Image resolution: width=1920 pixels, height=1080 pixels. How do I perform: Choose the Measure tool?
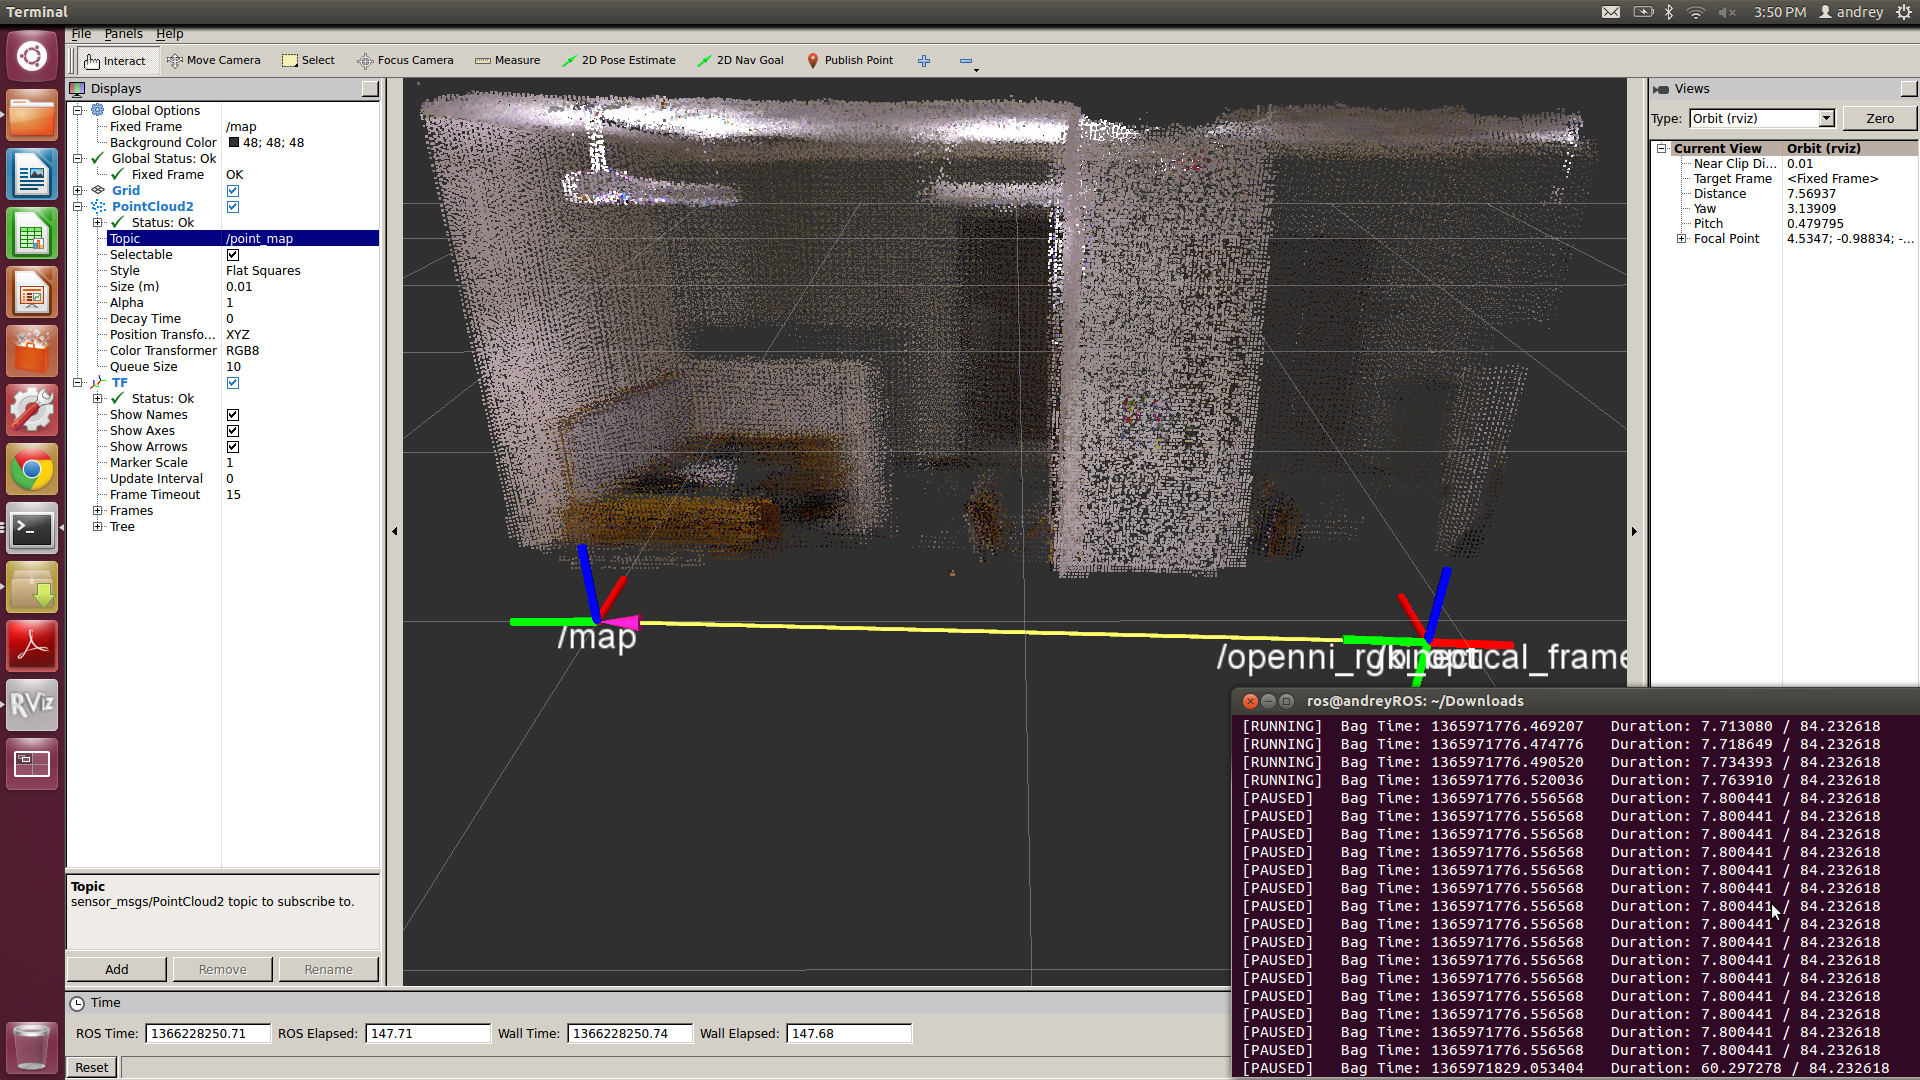point(507,60)
